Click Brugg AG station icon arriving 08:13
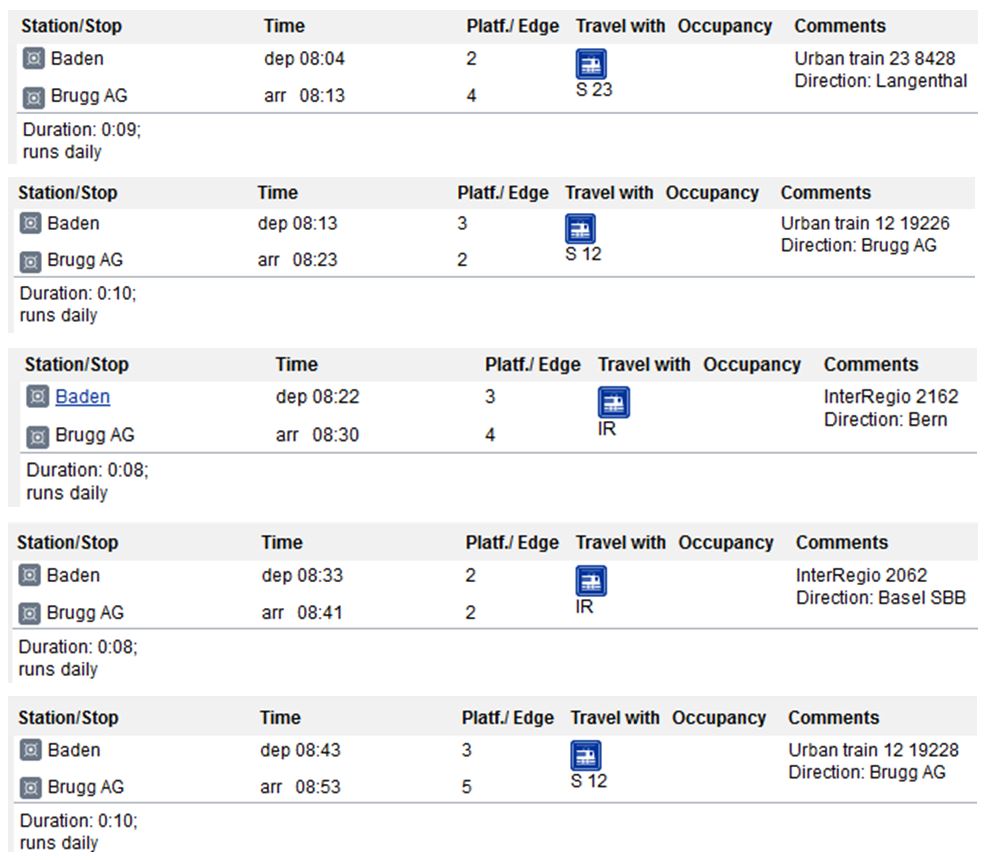This screenshot has height=860, width=997. 34,97
